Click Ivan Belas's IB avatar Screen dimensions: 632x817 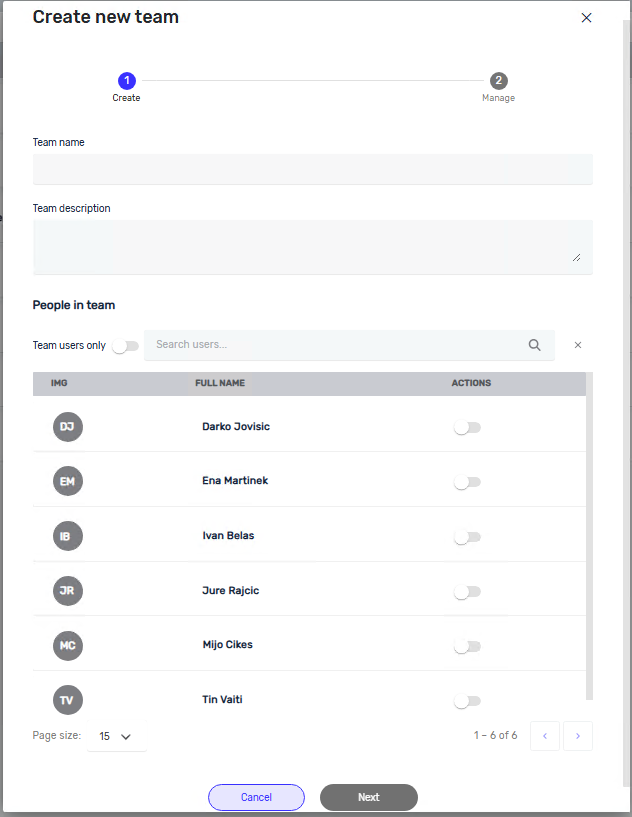click(x=68, y=536)
